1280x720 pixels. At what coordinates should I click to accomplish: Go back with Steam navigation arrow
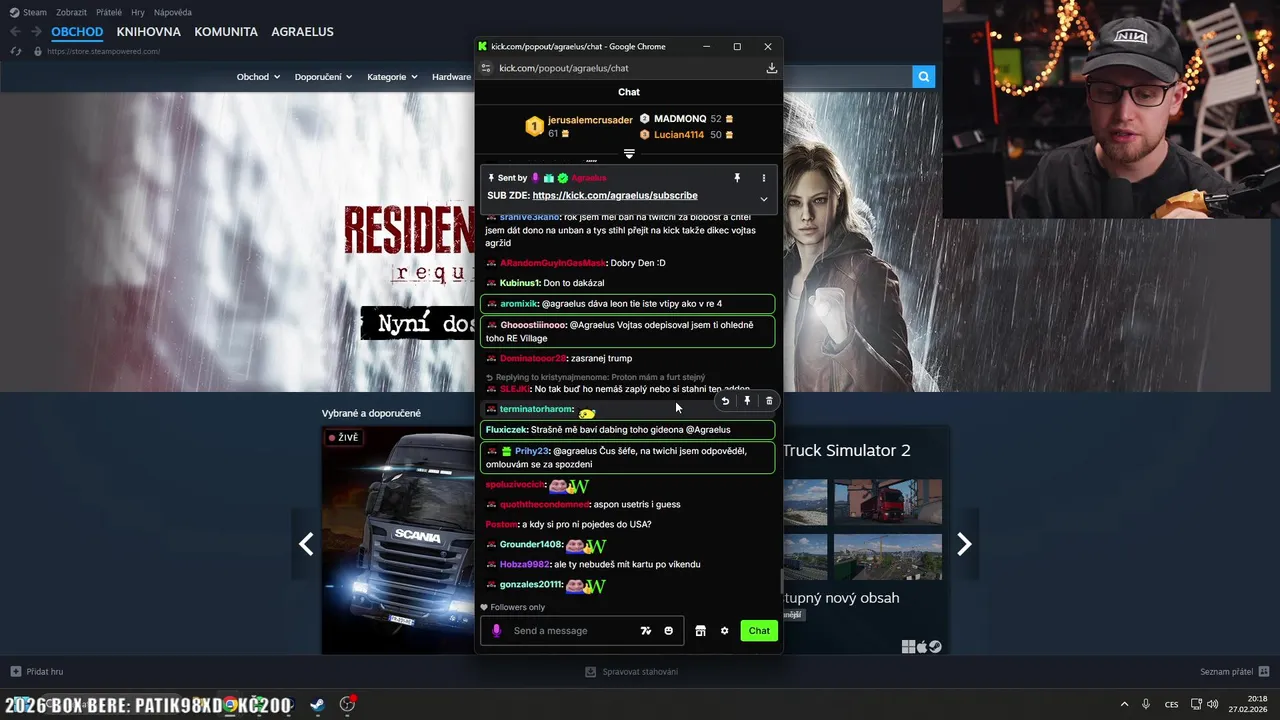pyautogui.click(x=14, y=32)
